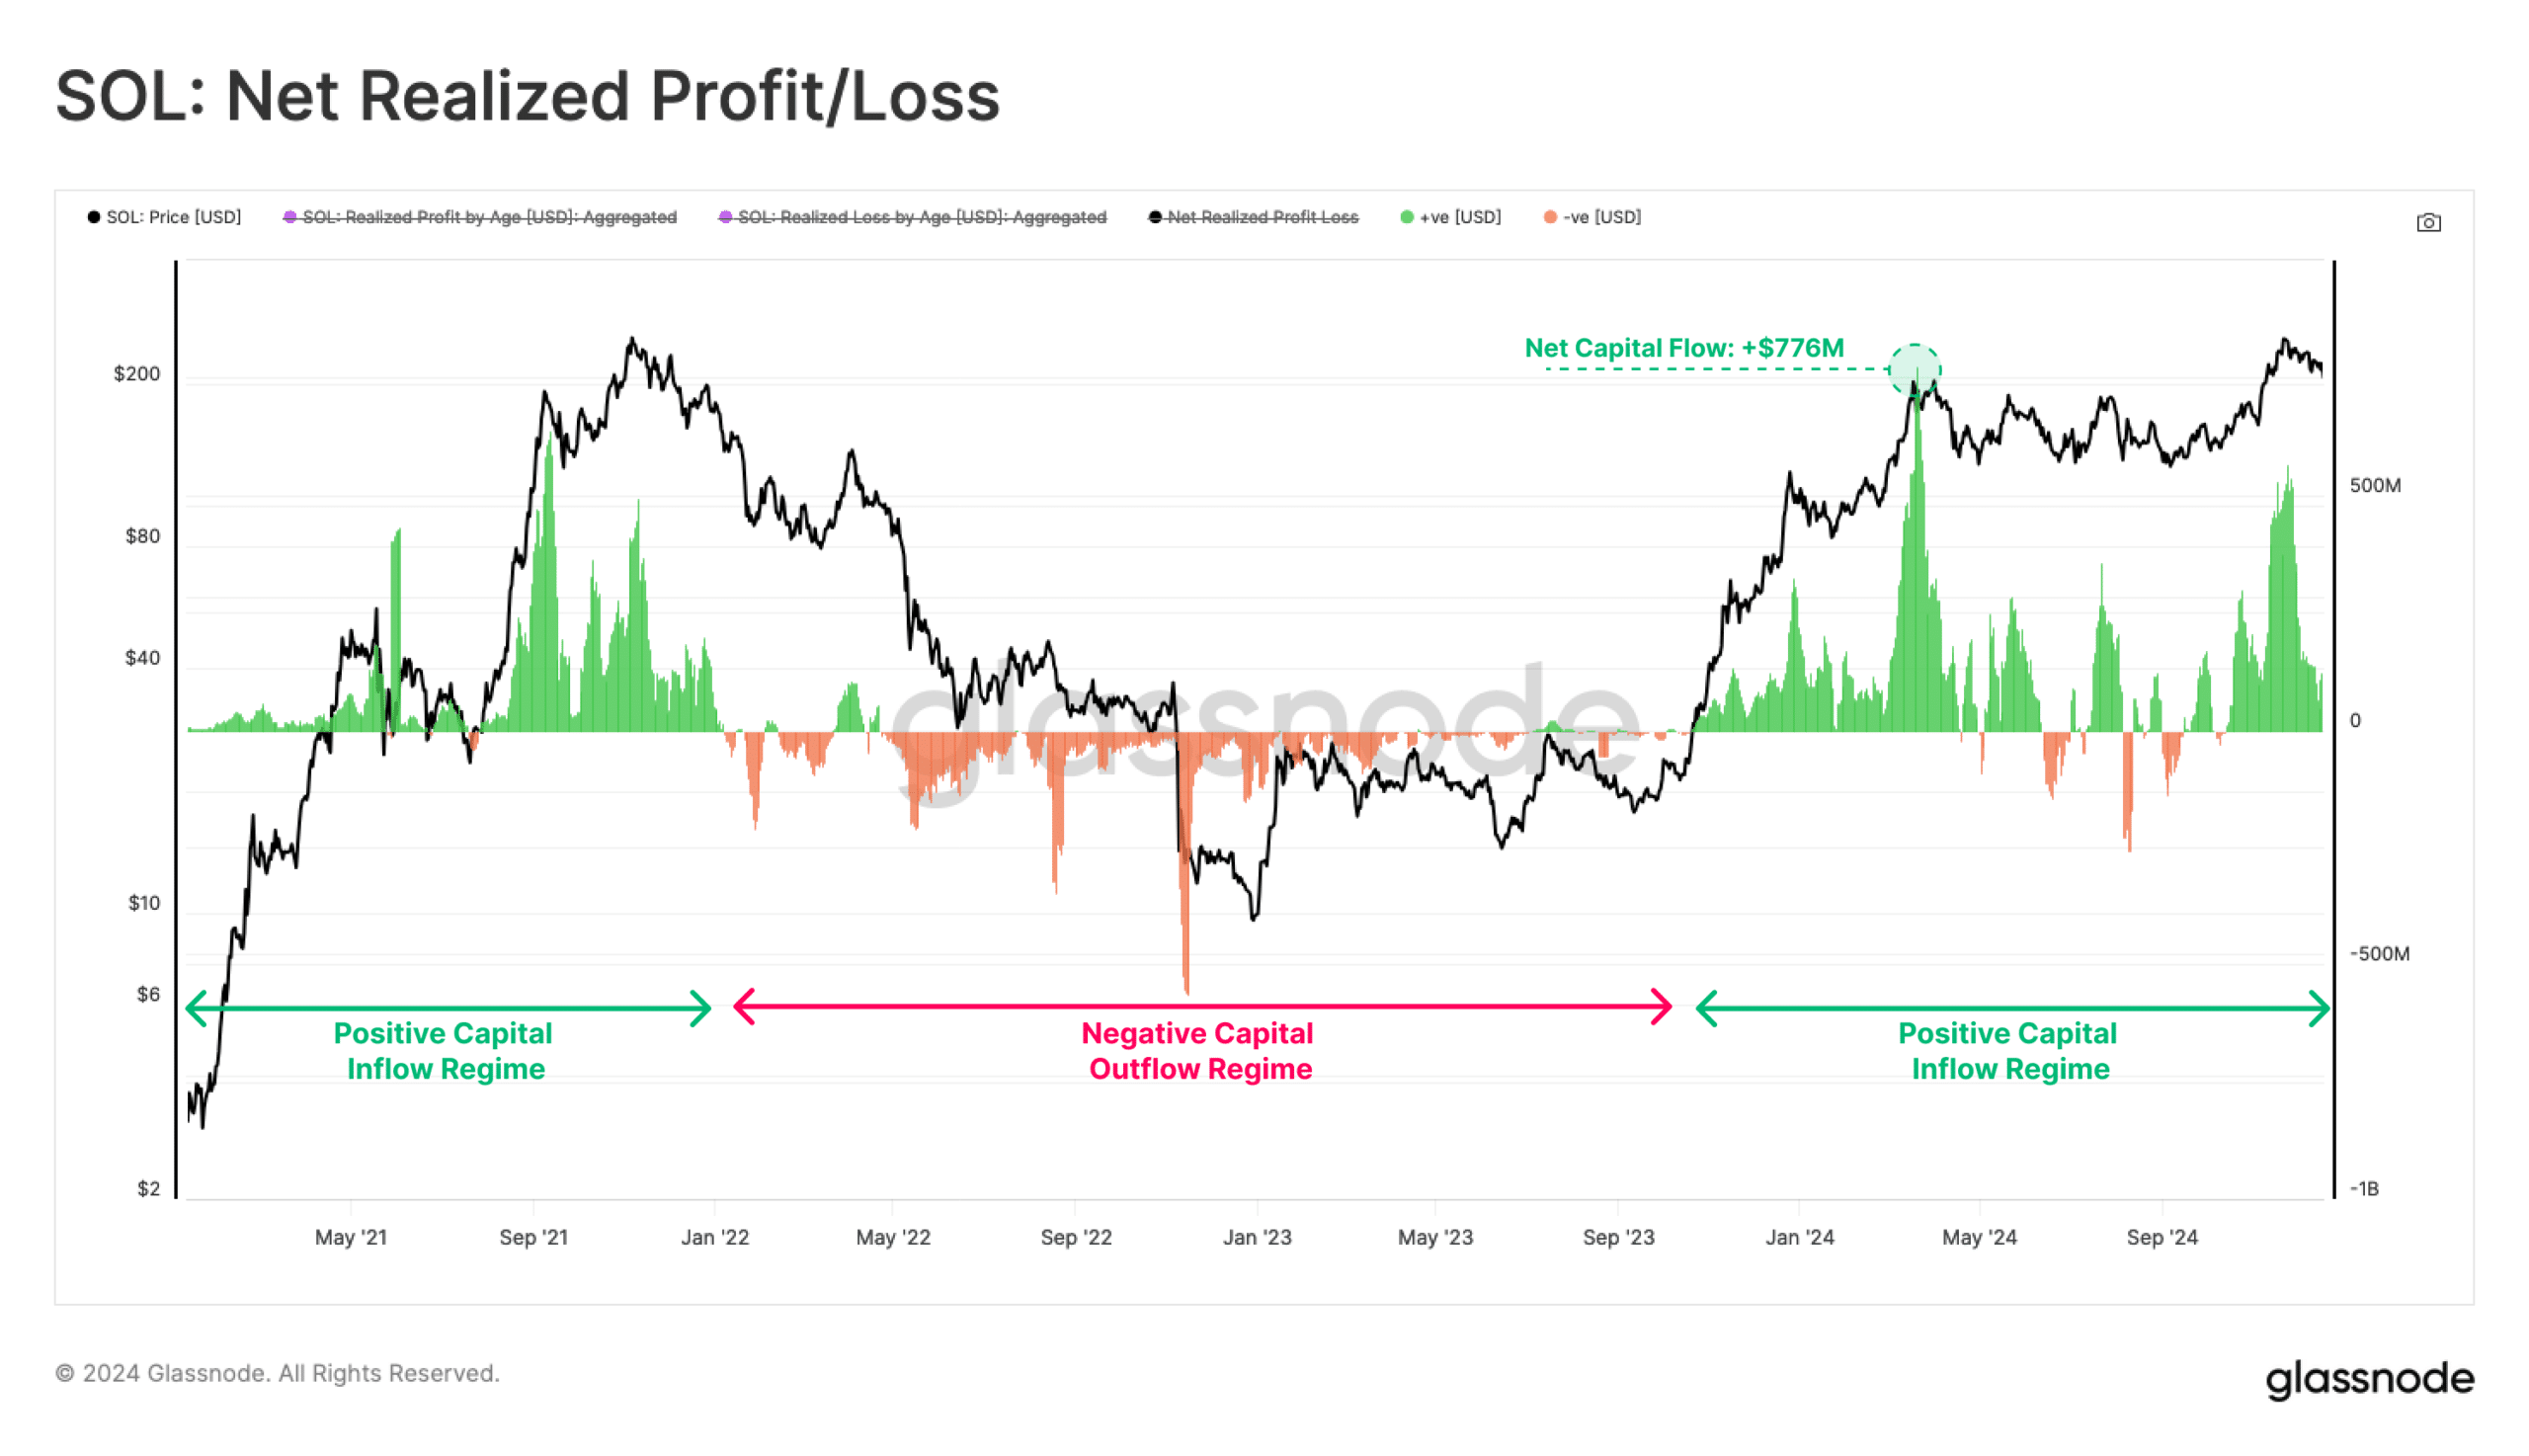This screenshot has height=1456, width=2529.
Task: Toggle the SOL: Price [USD] legend series
Action: click(164, 217)
